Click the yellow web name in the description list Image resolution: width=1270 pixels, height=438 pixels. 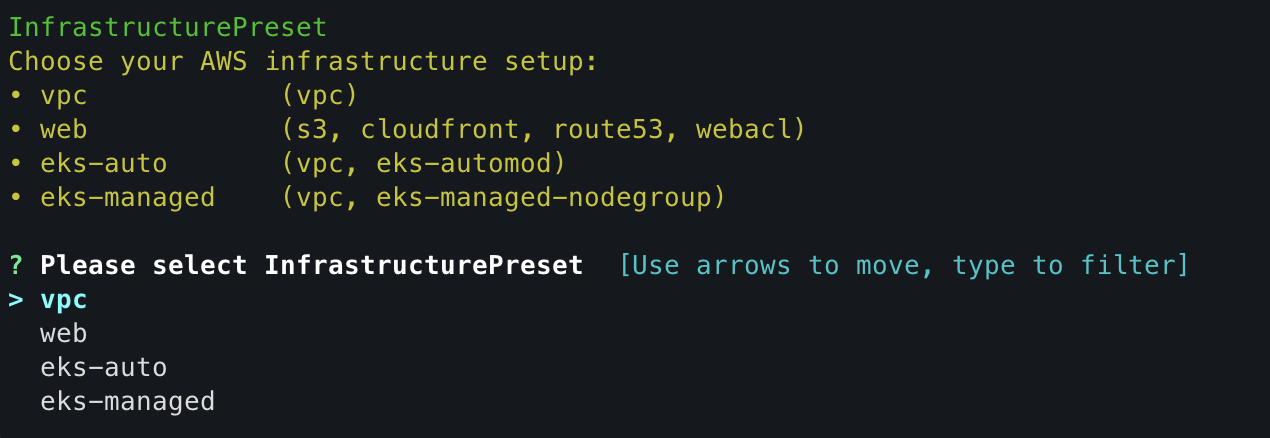64,129
